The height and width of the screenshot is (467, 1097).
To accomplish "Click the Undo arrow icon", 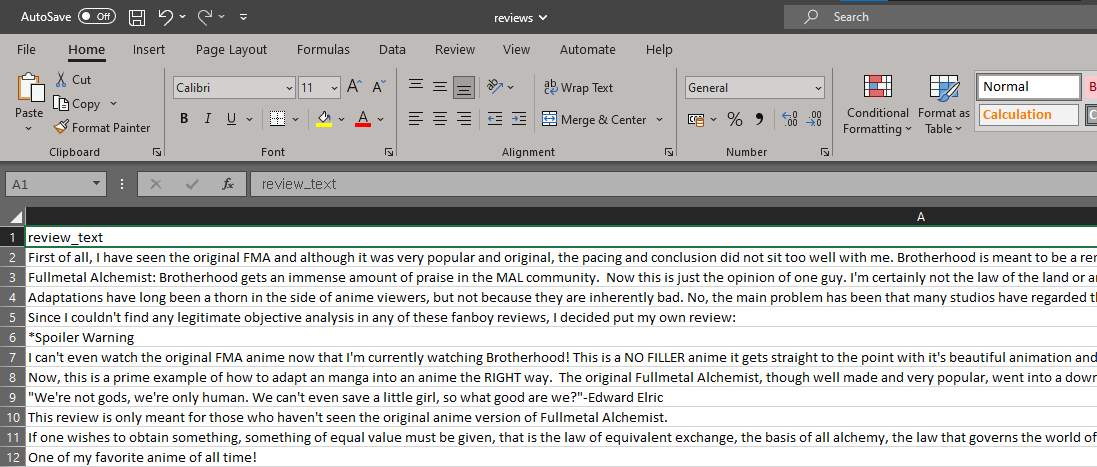I will pos(166,17).
